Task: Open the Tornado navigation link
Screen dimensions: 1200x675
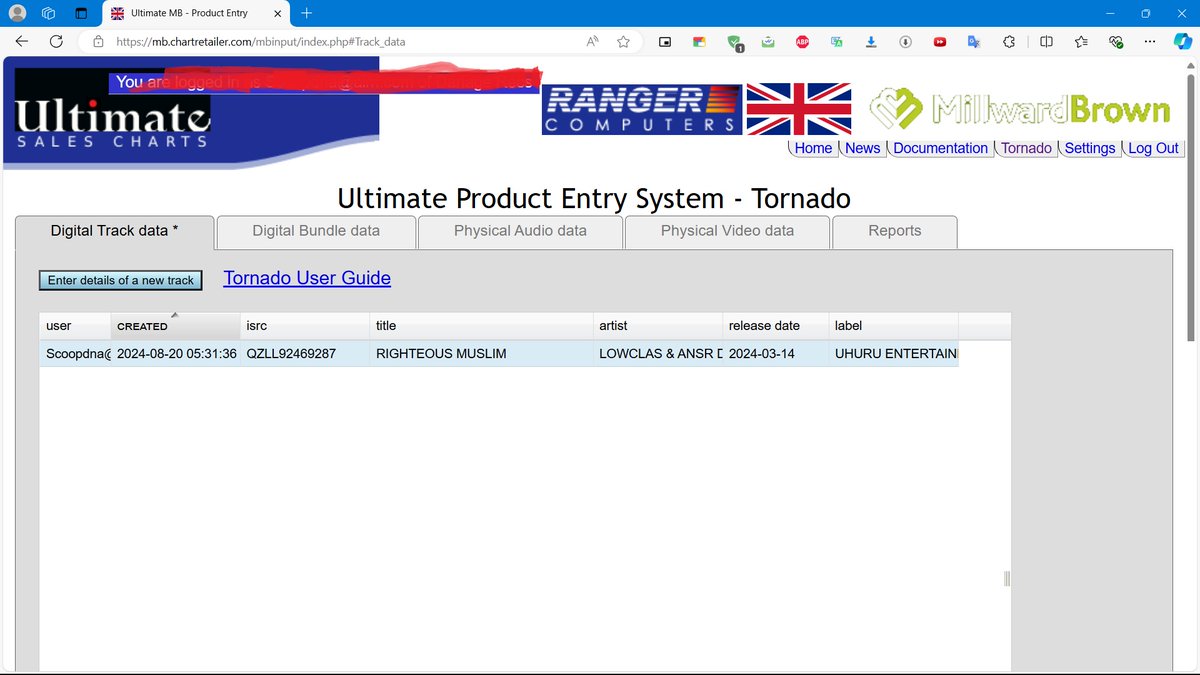Action: pyautogui.click(x=1027, y=148)
